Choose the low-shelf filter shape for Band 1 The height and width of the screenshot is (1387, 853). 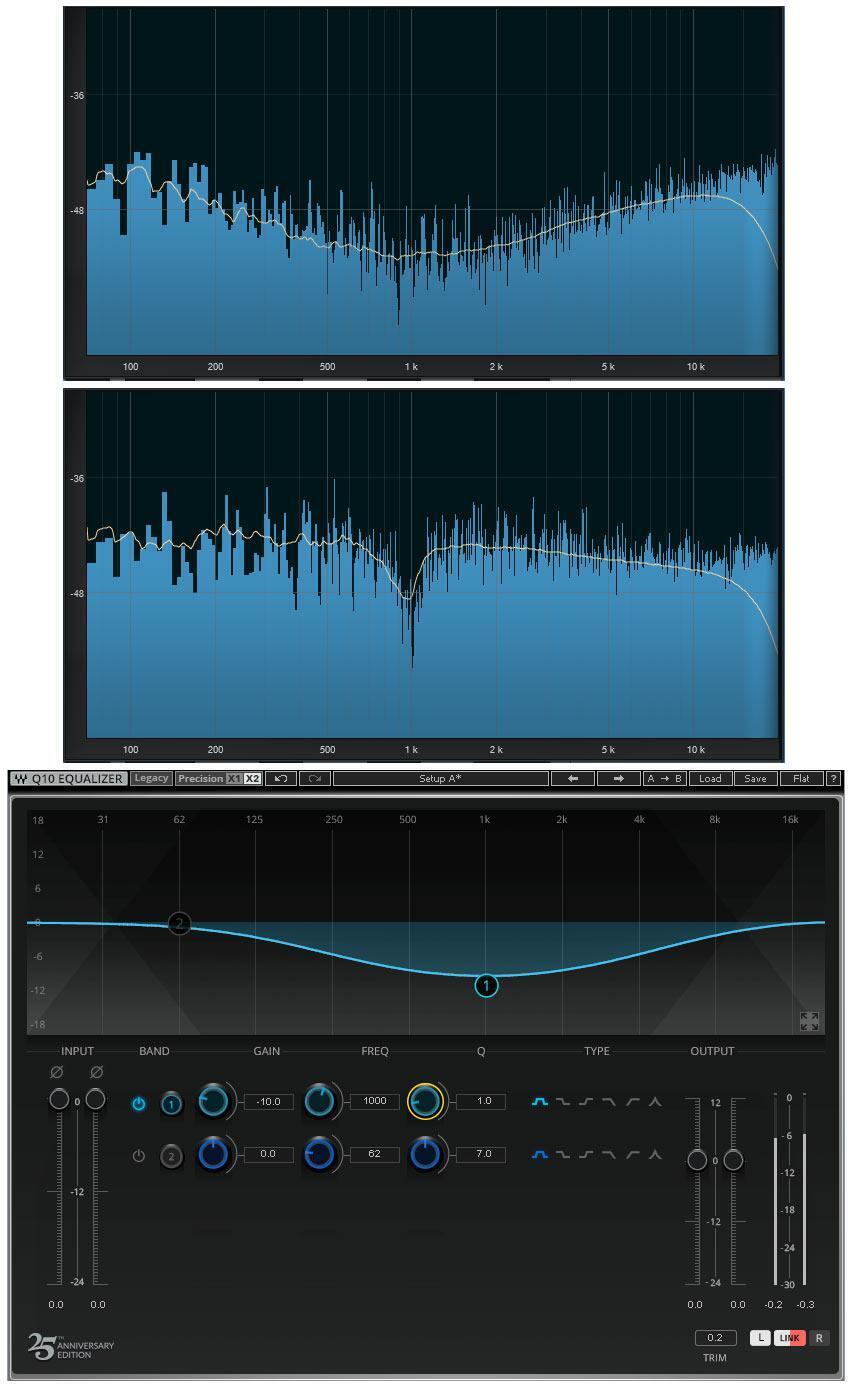(x=566, y=1101)
